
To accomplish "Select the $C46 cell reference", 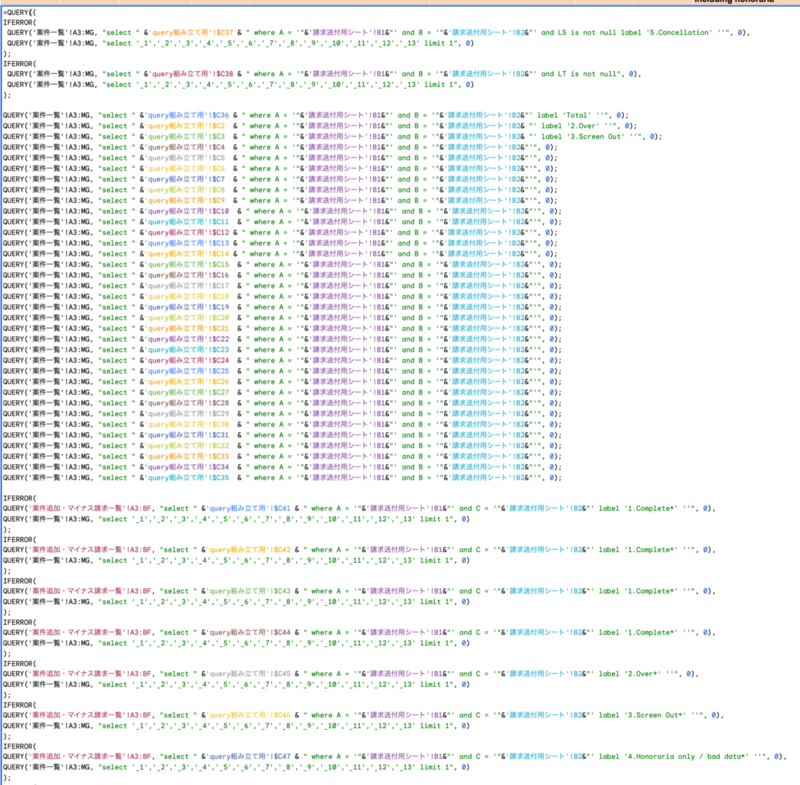I will pos(280,715).
